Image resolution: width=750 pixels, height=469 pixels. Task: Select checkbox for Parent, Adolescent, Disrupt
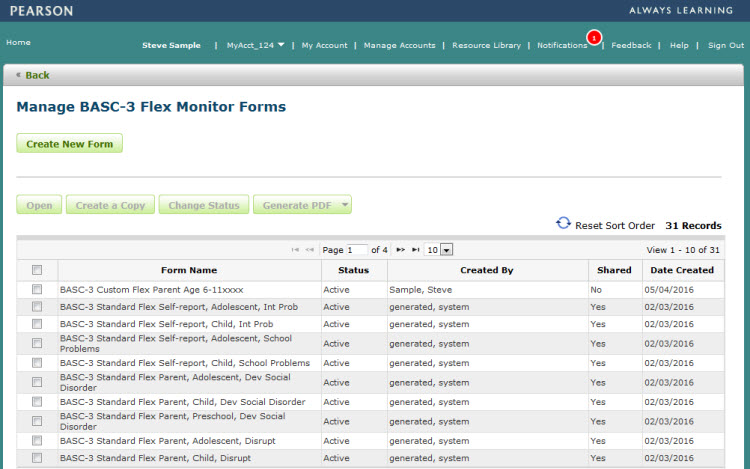[x=37, y=440]
